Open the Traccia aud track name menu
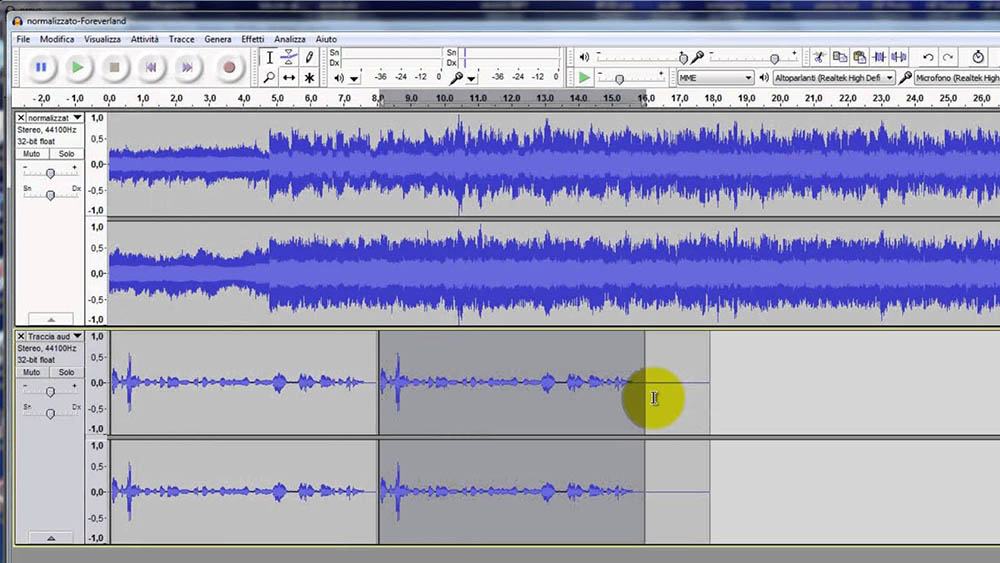1000x563 pixels. click(x=50, y=337)
